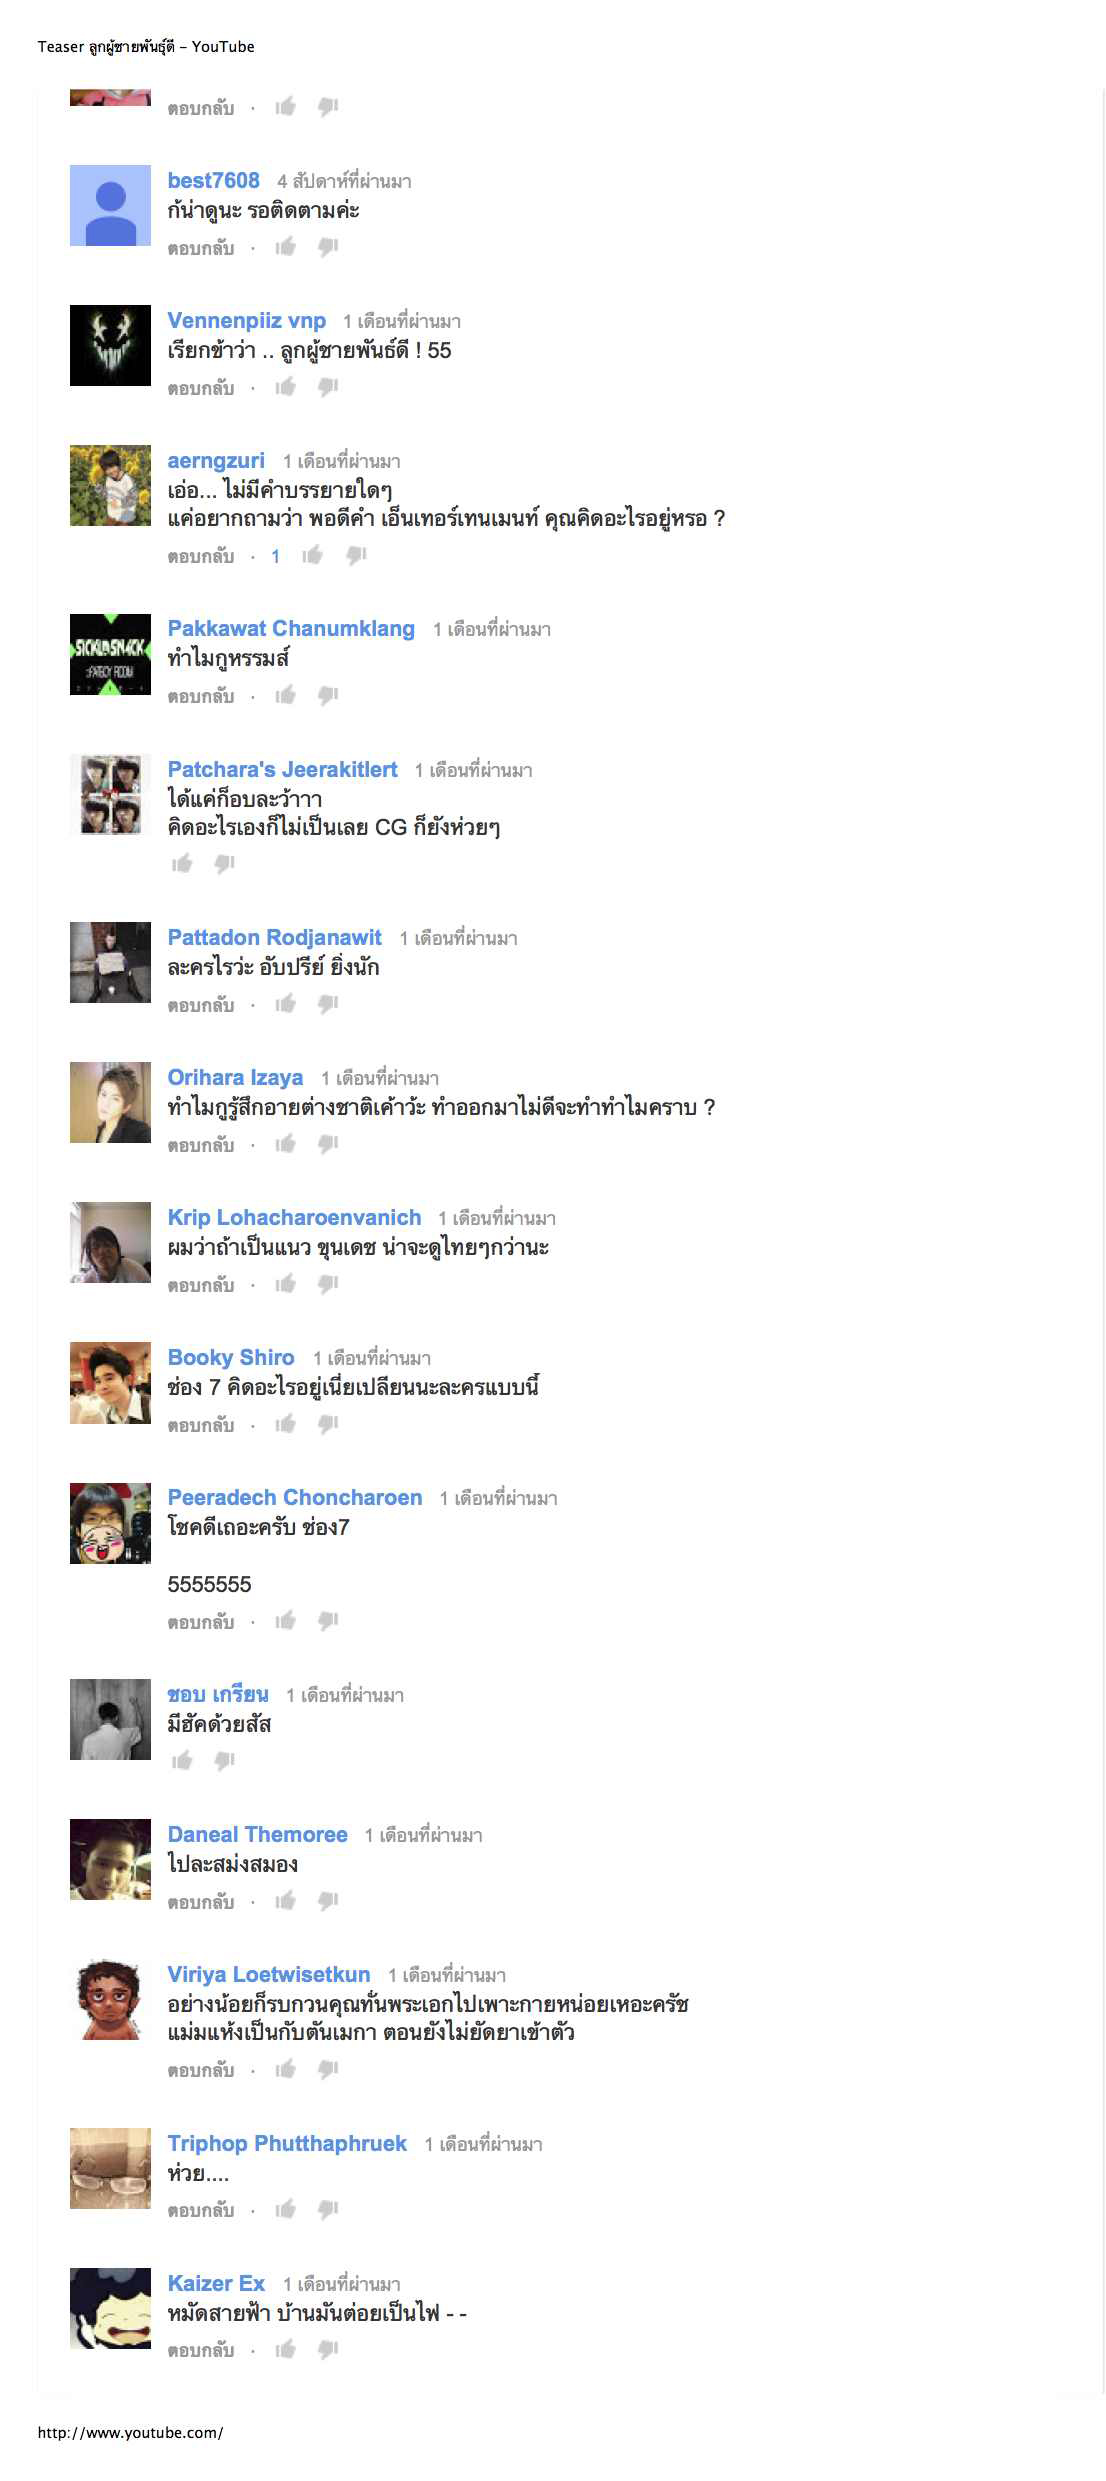The height and width of the screenshot is (2481, 1106).
Task: Thumbs up aerngzuri's comment
Action: 313,555
